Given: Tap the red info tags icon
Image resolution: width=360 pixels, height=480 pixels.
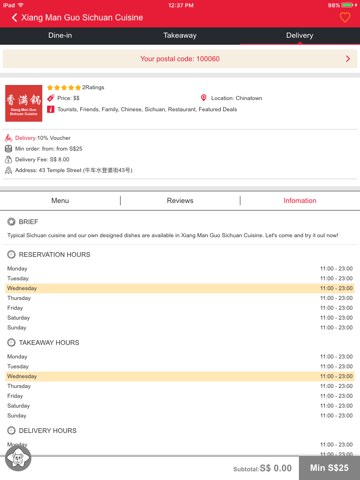Looking at the screenshot, I should (51, 109).
